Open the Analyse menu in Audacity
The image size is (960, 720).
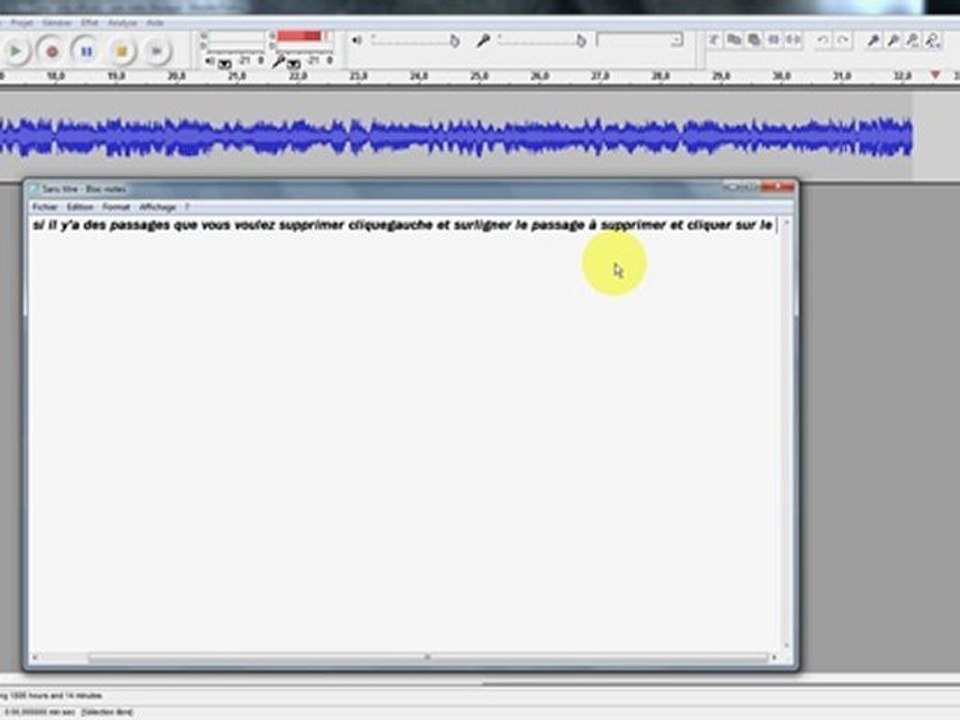122,23
